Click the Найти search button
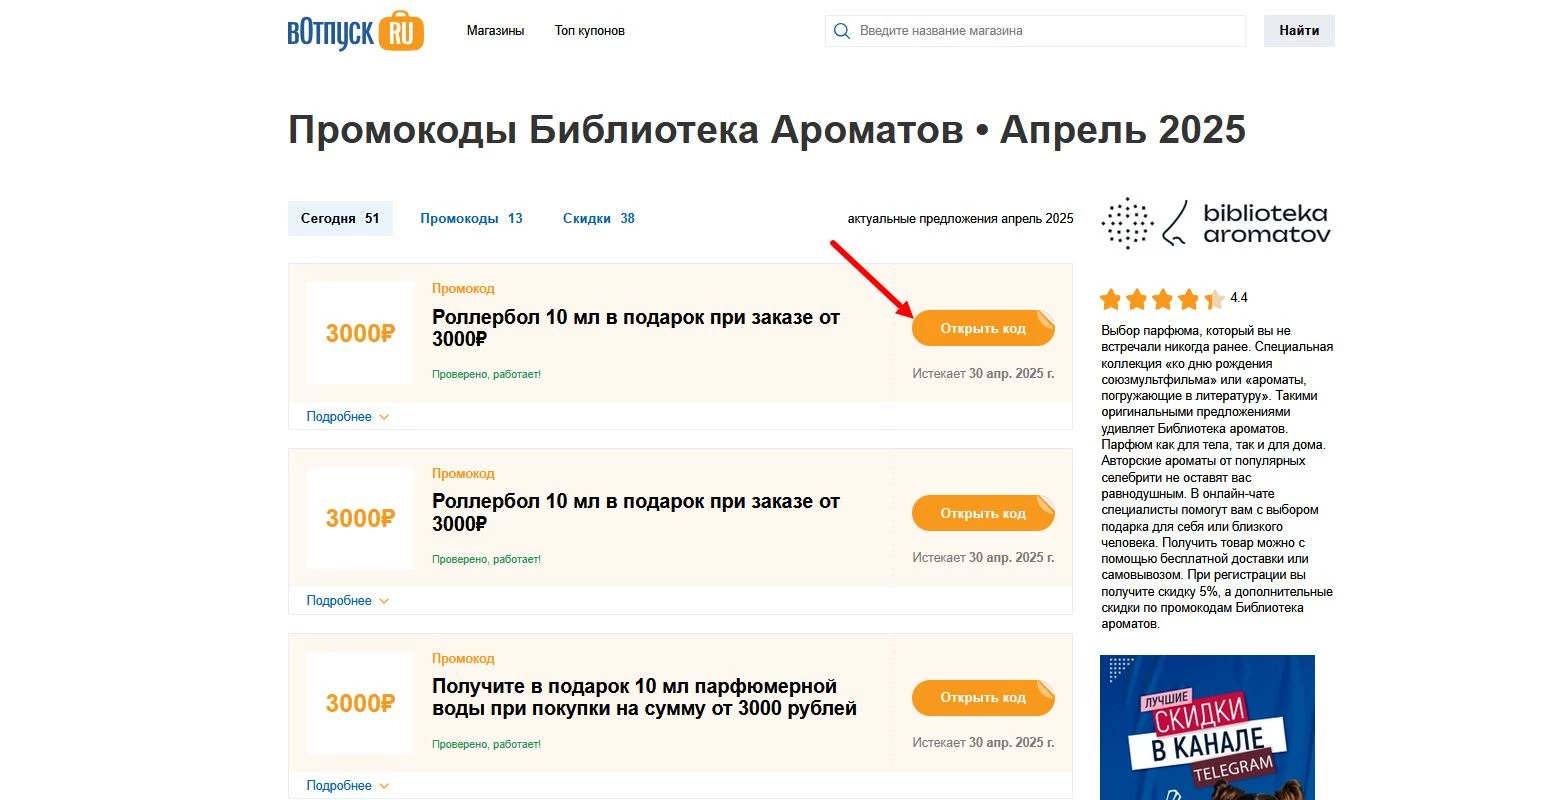This screenshot has height=800, width=1563. coord(1298,30)
